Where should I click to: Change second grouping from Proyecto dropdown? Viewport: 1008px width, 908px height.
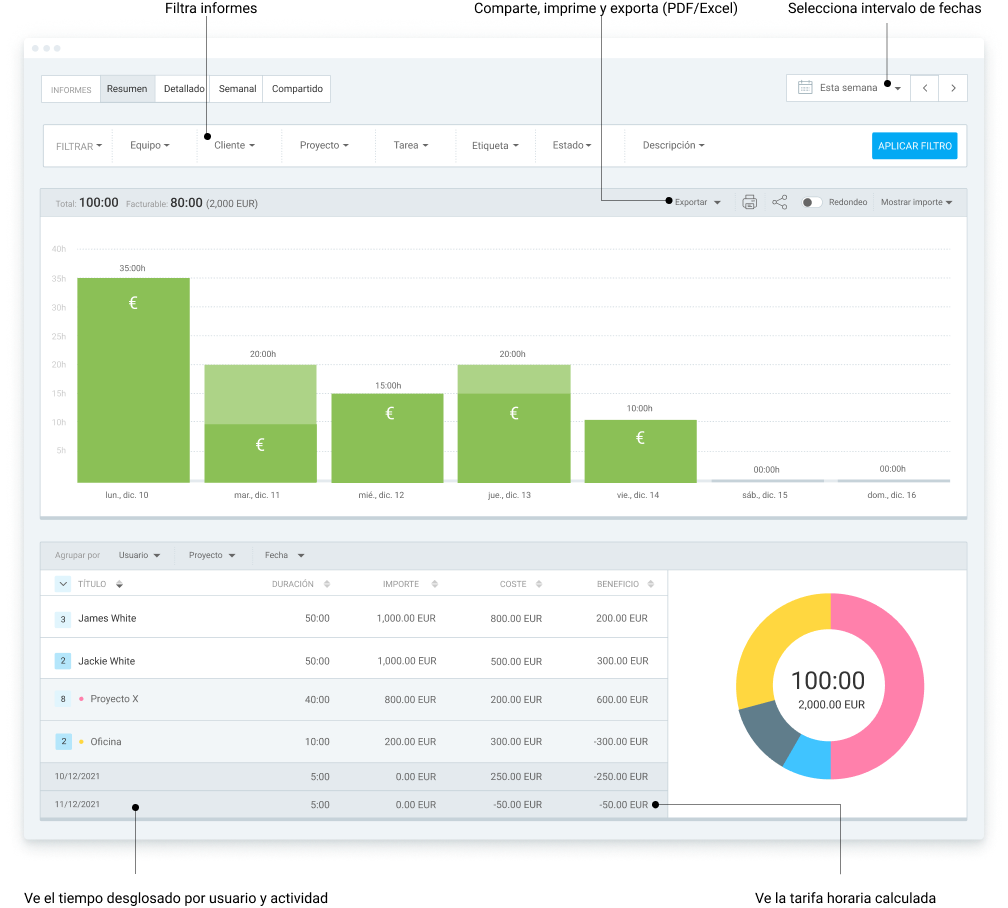pyautogui.click(x=212, y=555)
